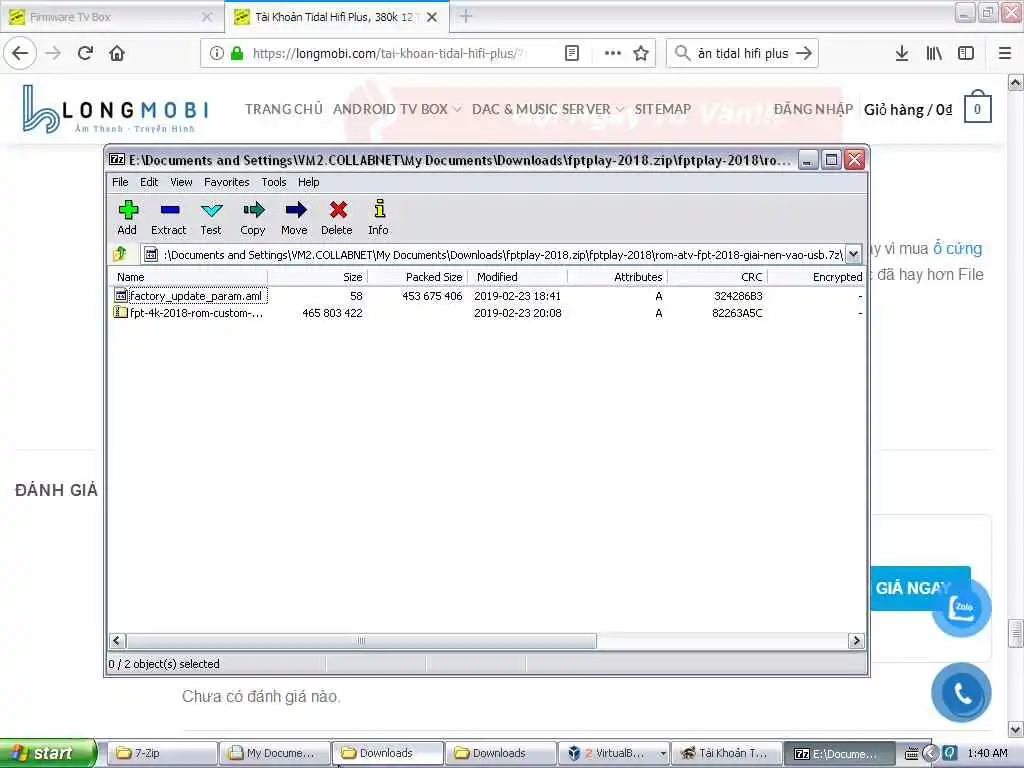
Task: Open a new Firefox tab
Action: [x=466, y=16]
